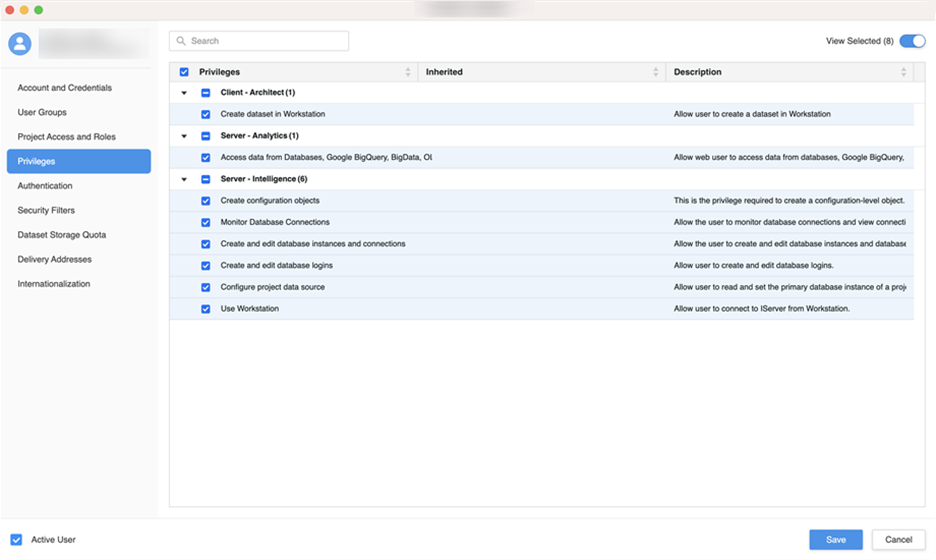Focus the privileges Search field

click(265, 41)
